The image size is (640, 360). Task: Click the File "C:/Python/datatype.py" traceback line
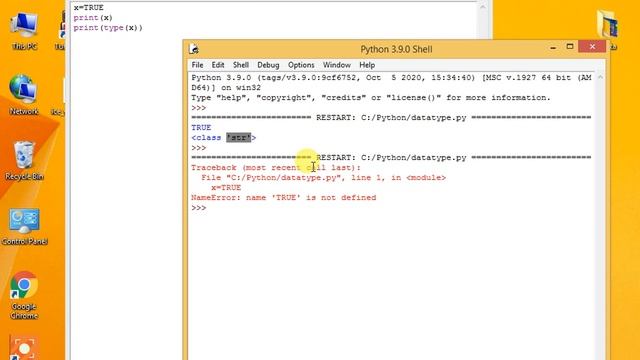[324, 178]
